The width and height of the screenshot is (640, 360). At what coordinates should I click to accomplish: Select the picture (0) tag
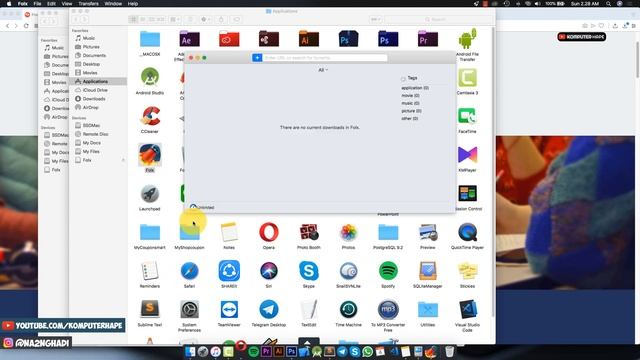coord(411,111)
